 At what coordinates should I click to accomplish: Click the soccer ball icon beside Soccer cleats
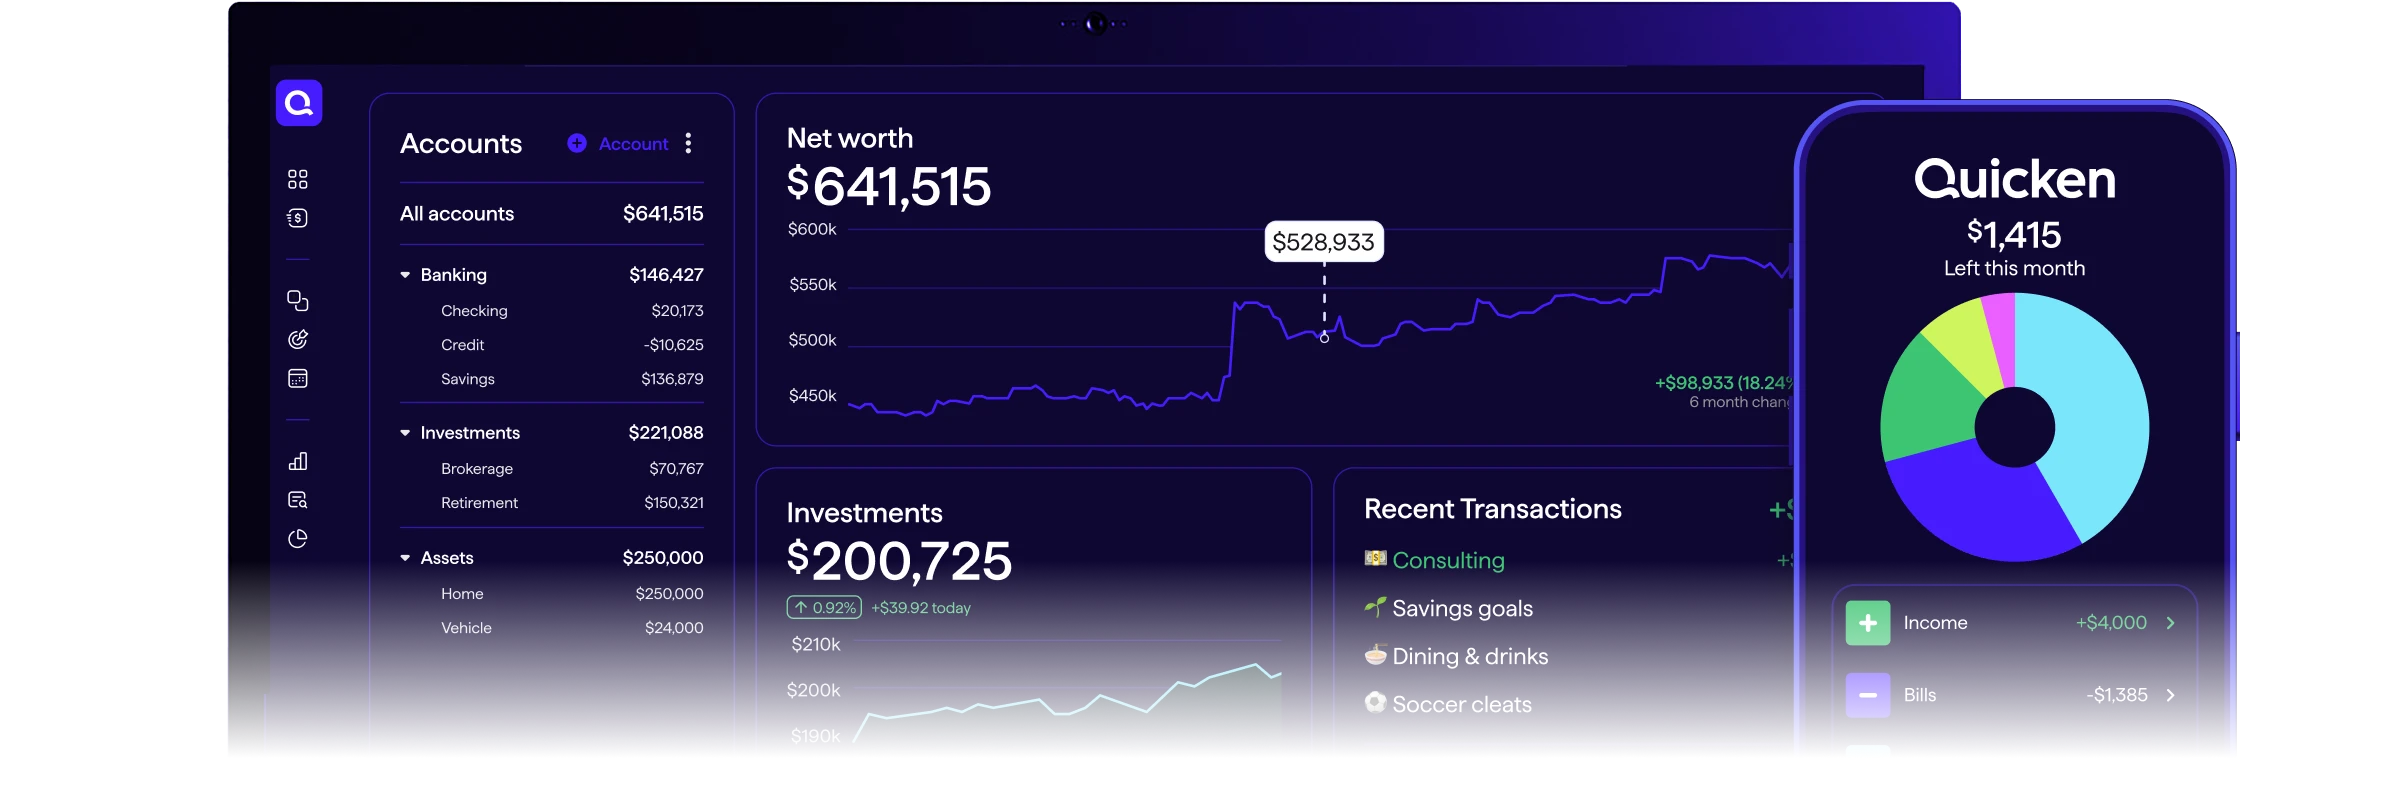coord(1376,702)
